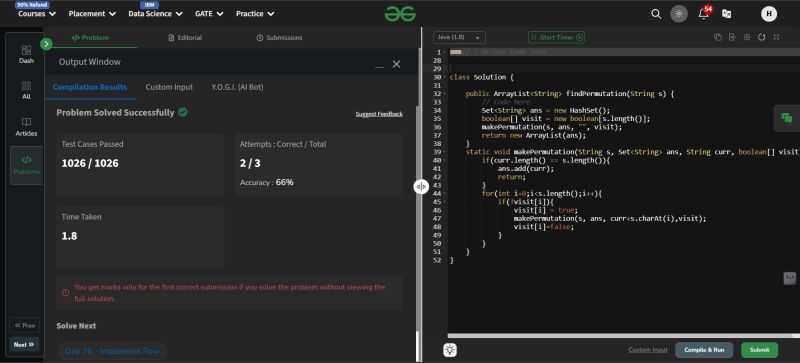Toggle the sidebar with the green arrow
Screen dimensions: 800x363
[x=46, y=44]
